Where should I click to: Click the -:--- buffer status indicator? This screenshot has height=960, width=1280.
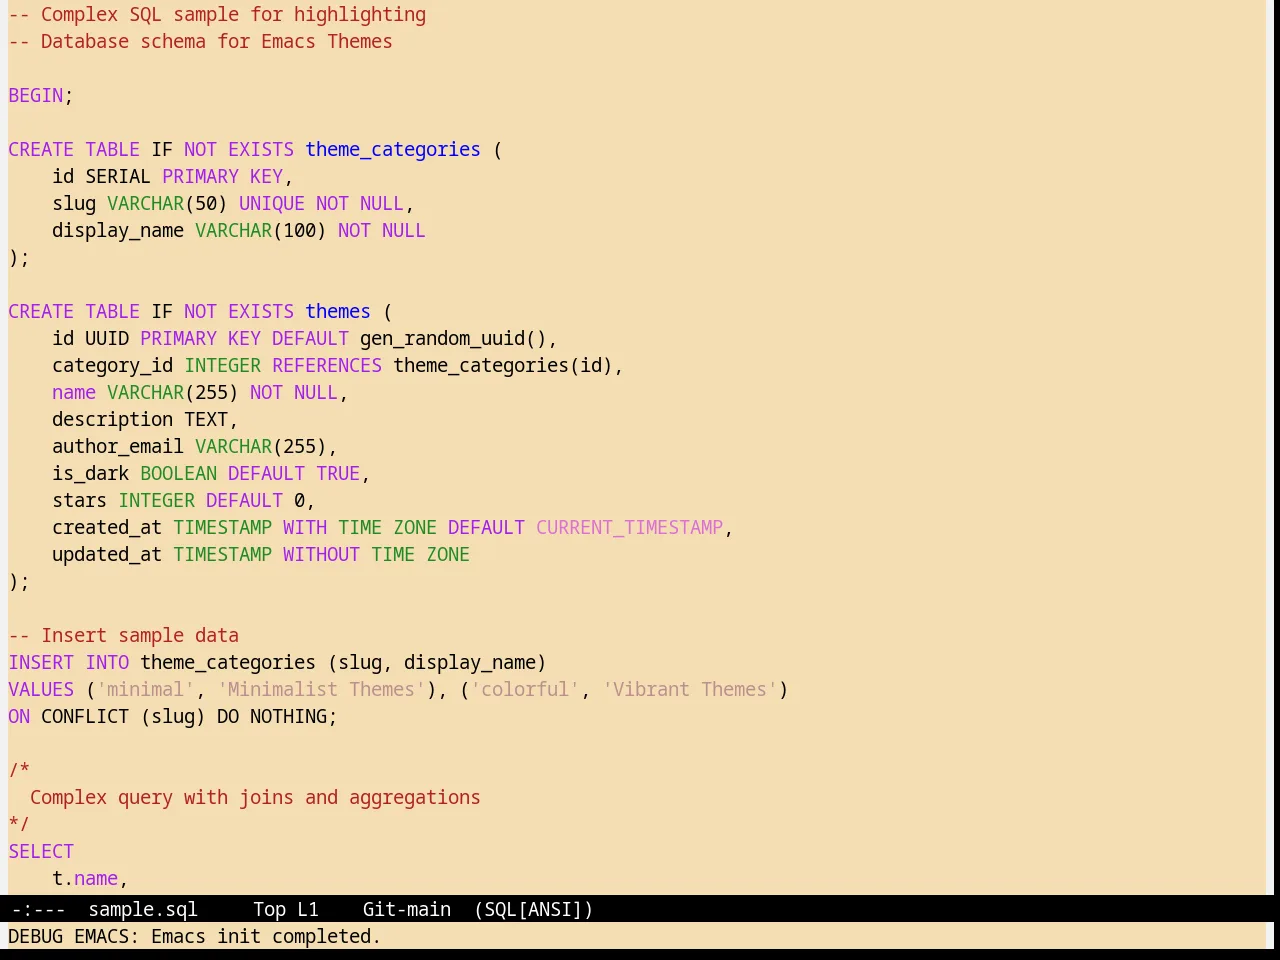click(x=38, y=909)
